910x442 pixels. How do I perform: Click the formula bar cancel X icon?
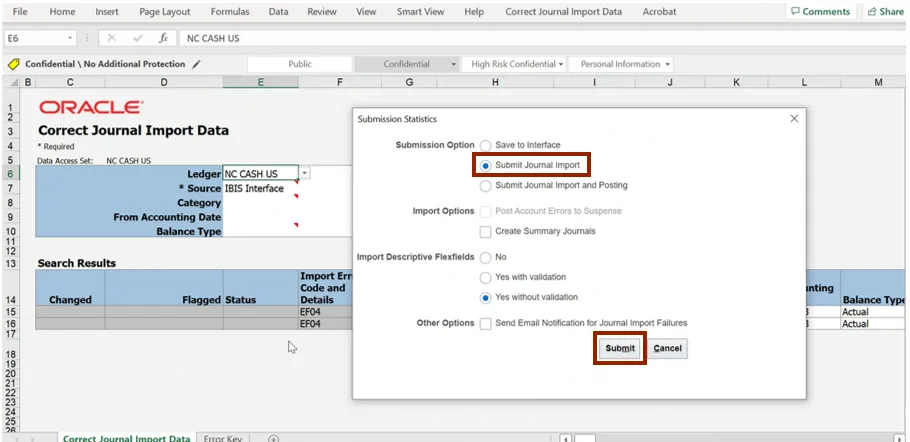112,38
